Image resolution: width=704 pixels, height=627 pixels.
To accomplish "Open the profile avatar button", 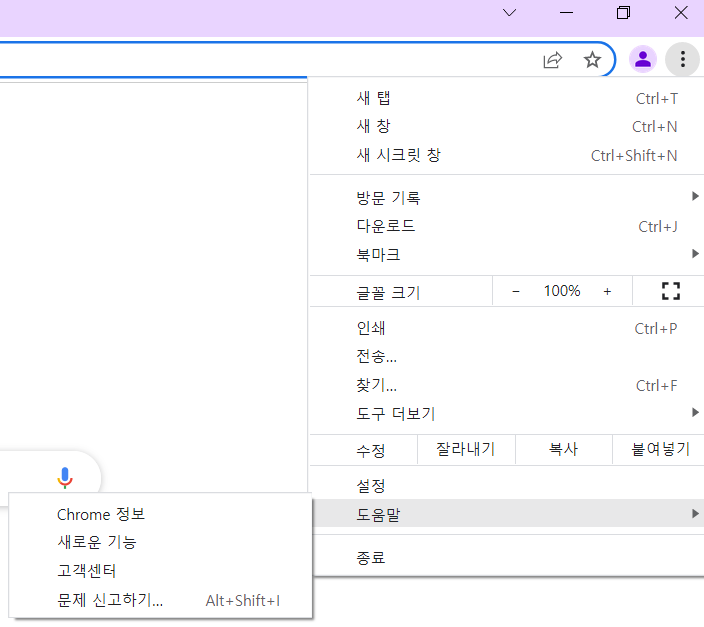I will 642,59.
